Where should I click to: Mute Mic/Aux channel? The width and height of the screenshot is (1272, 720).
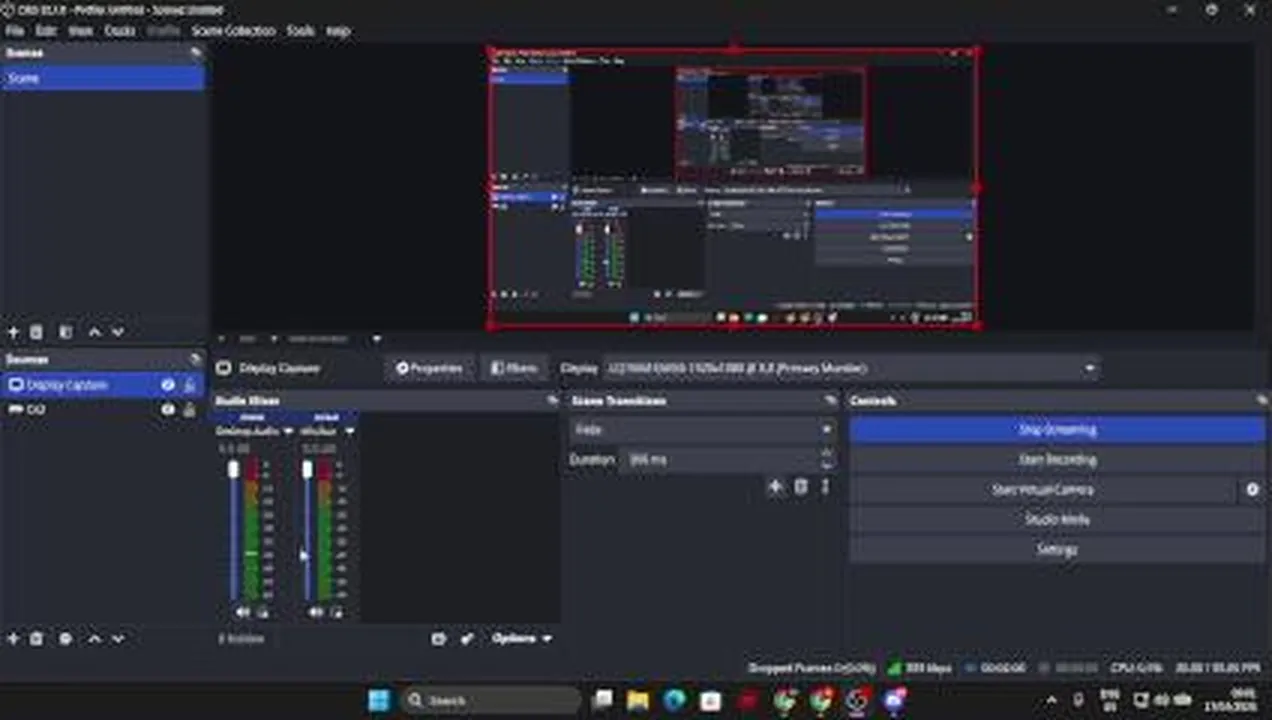coord(316,612)
